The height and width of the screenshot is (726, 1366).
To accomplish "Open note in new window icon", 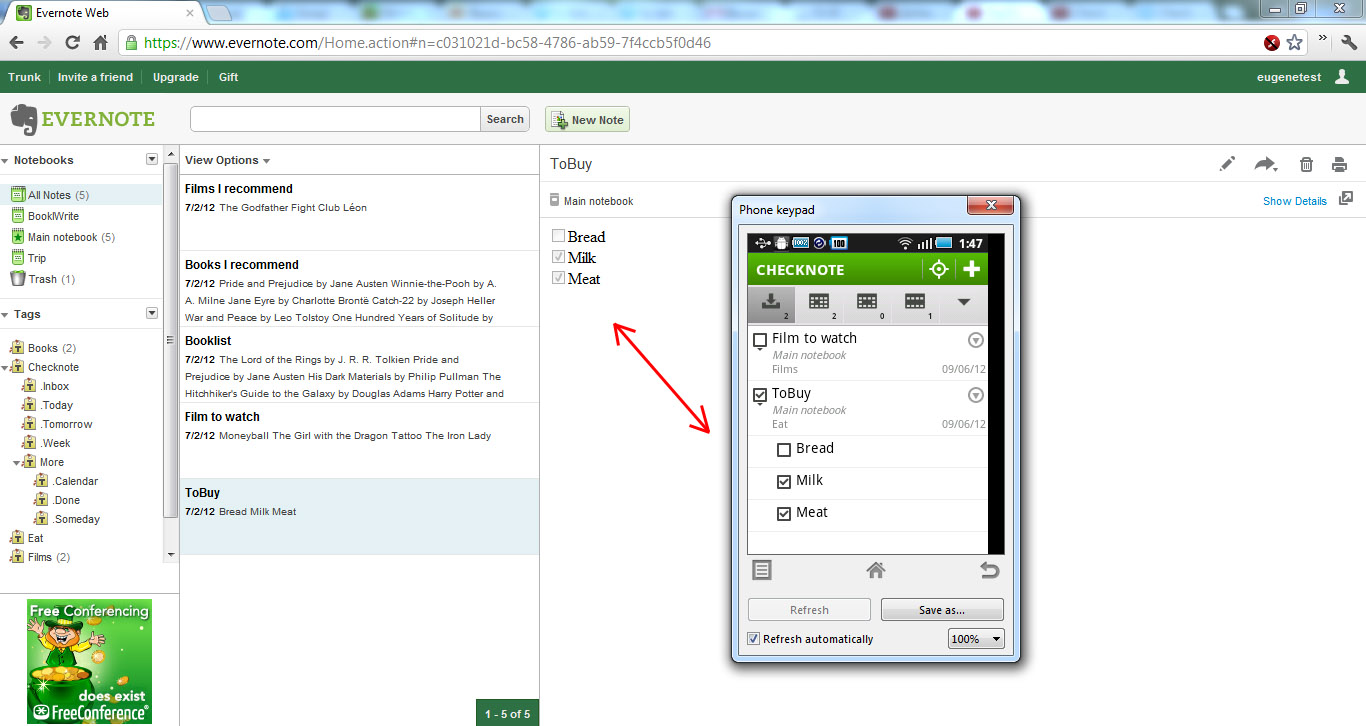I will point(1346,199).
